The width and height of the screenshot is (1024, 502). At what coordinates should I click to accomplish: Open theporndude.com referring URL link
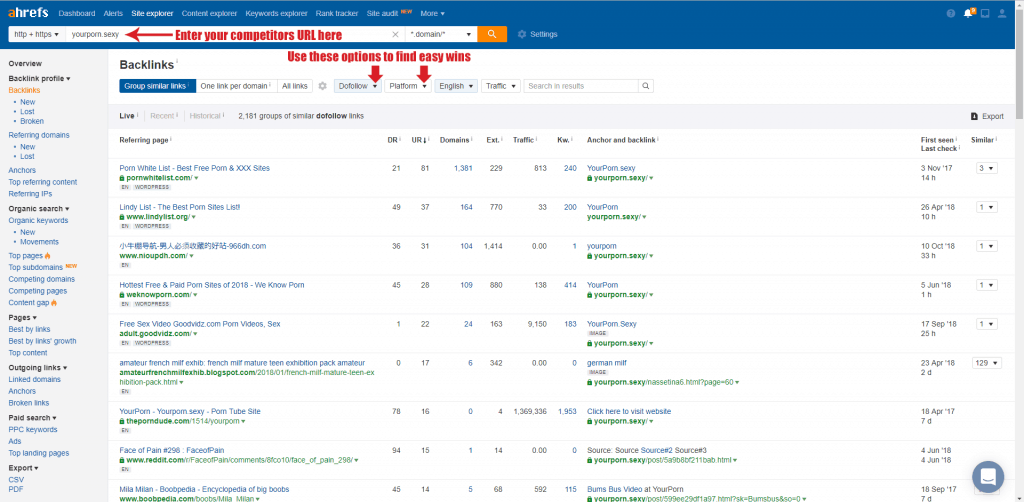tap(184, 422)
